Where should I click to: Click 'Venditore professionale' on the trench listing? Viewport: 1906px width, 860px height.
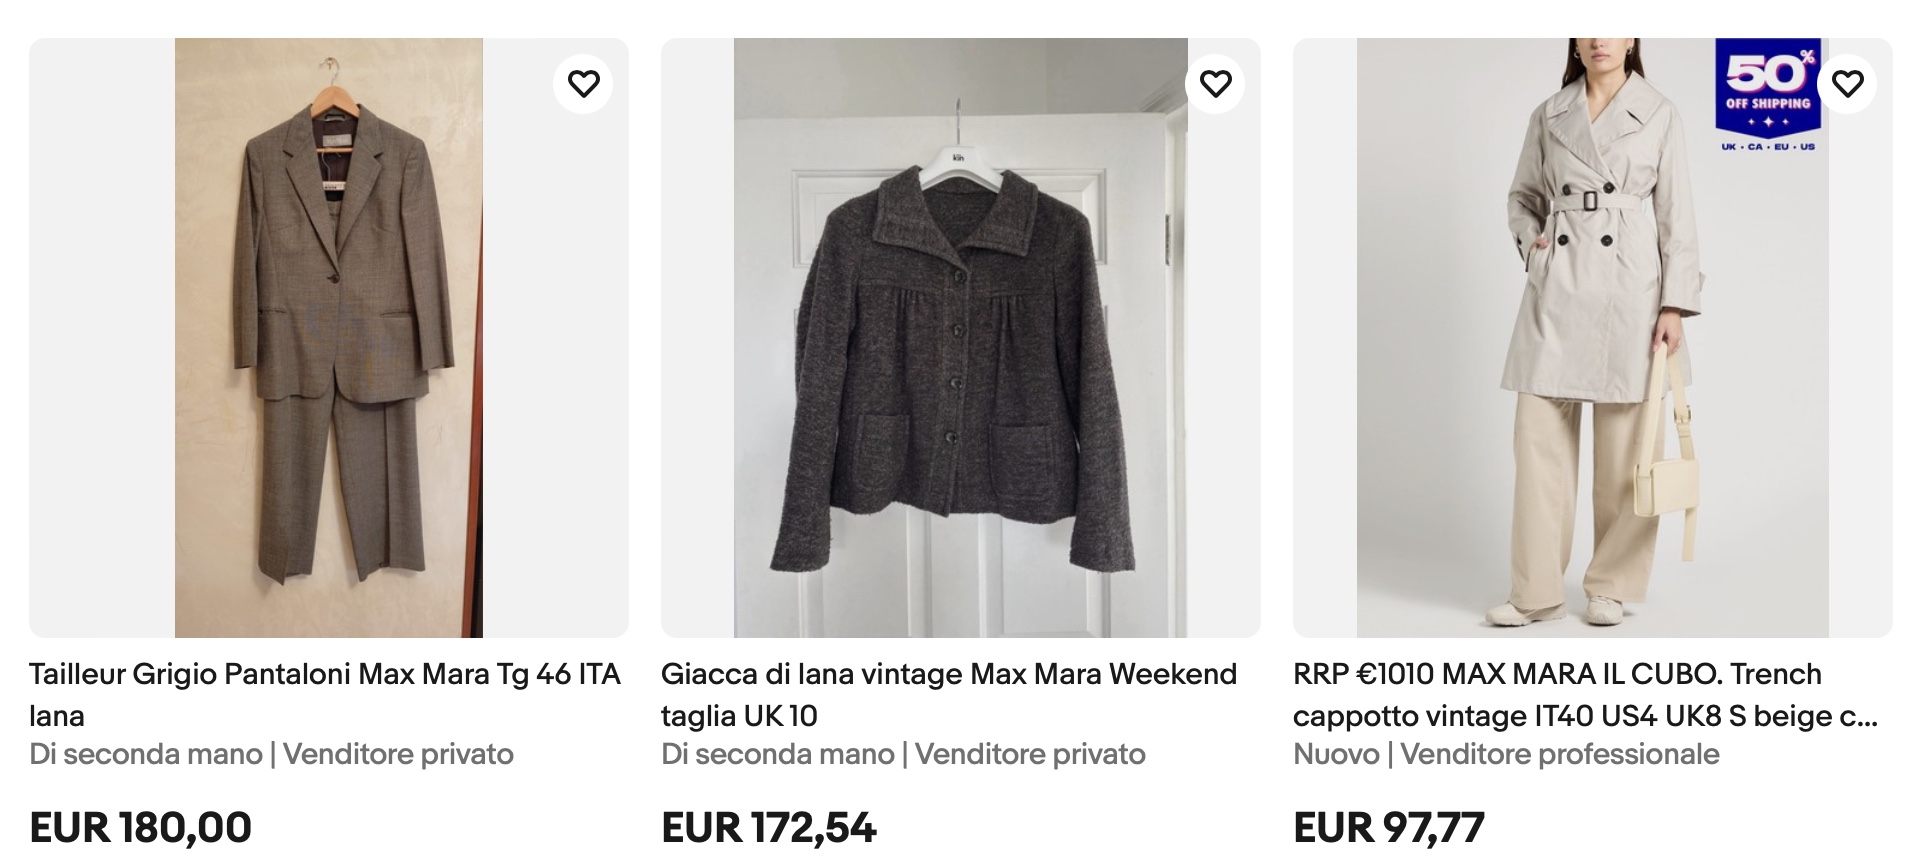coord(1560,754)
